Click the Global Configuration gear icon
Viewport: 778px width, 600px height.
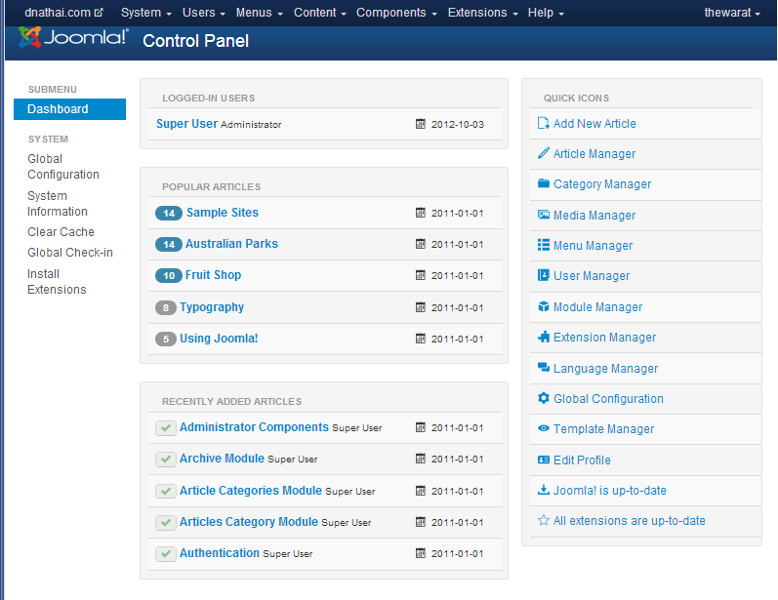tap(543, 398)
